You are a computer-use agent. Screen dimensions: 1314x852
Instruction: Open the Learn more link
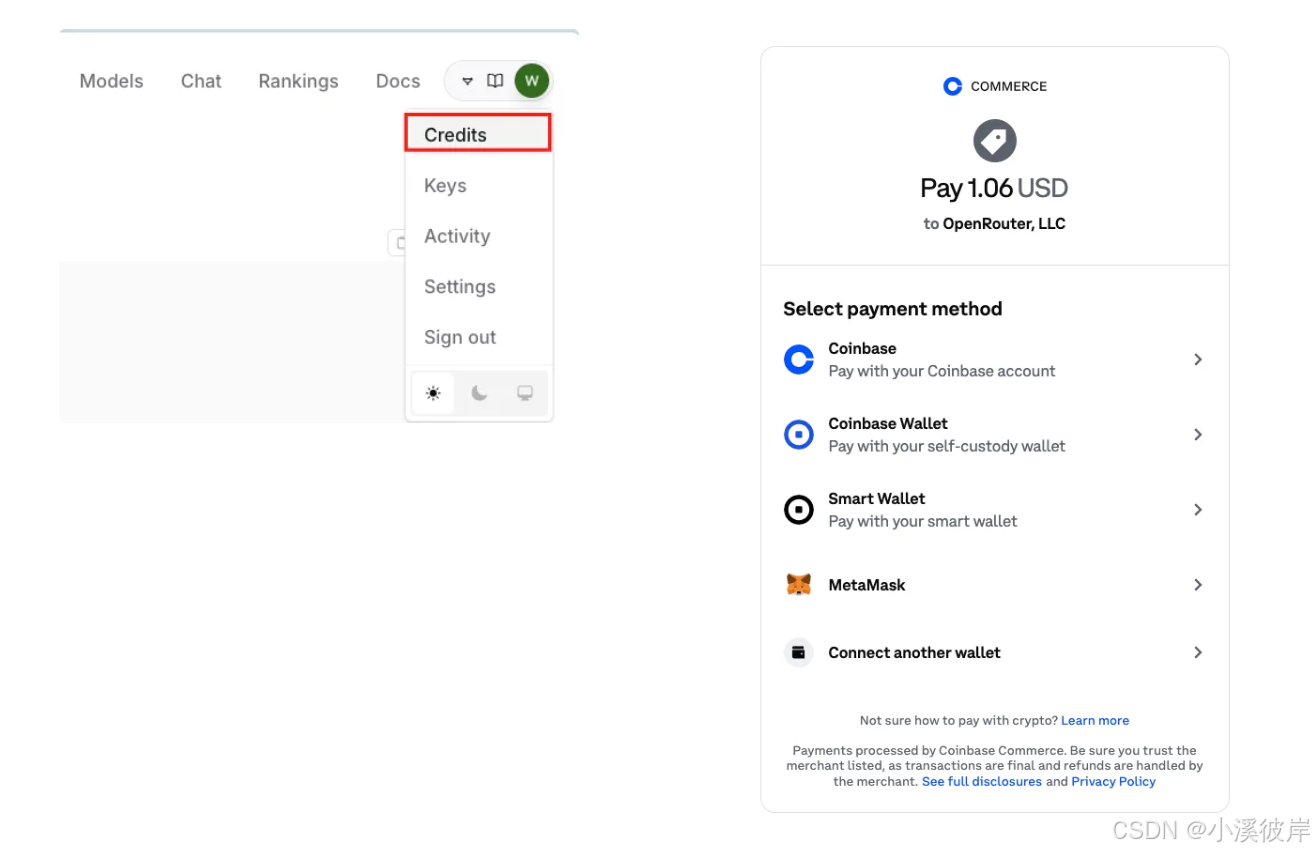point(1095,720)
